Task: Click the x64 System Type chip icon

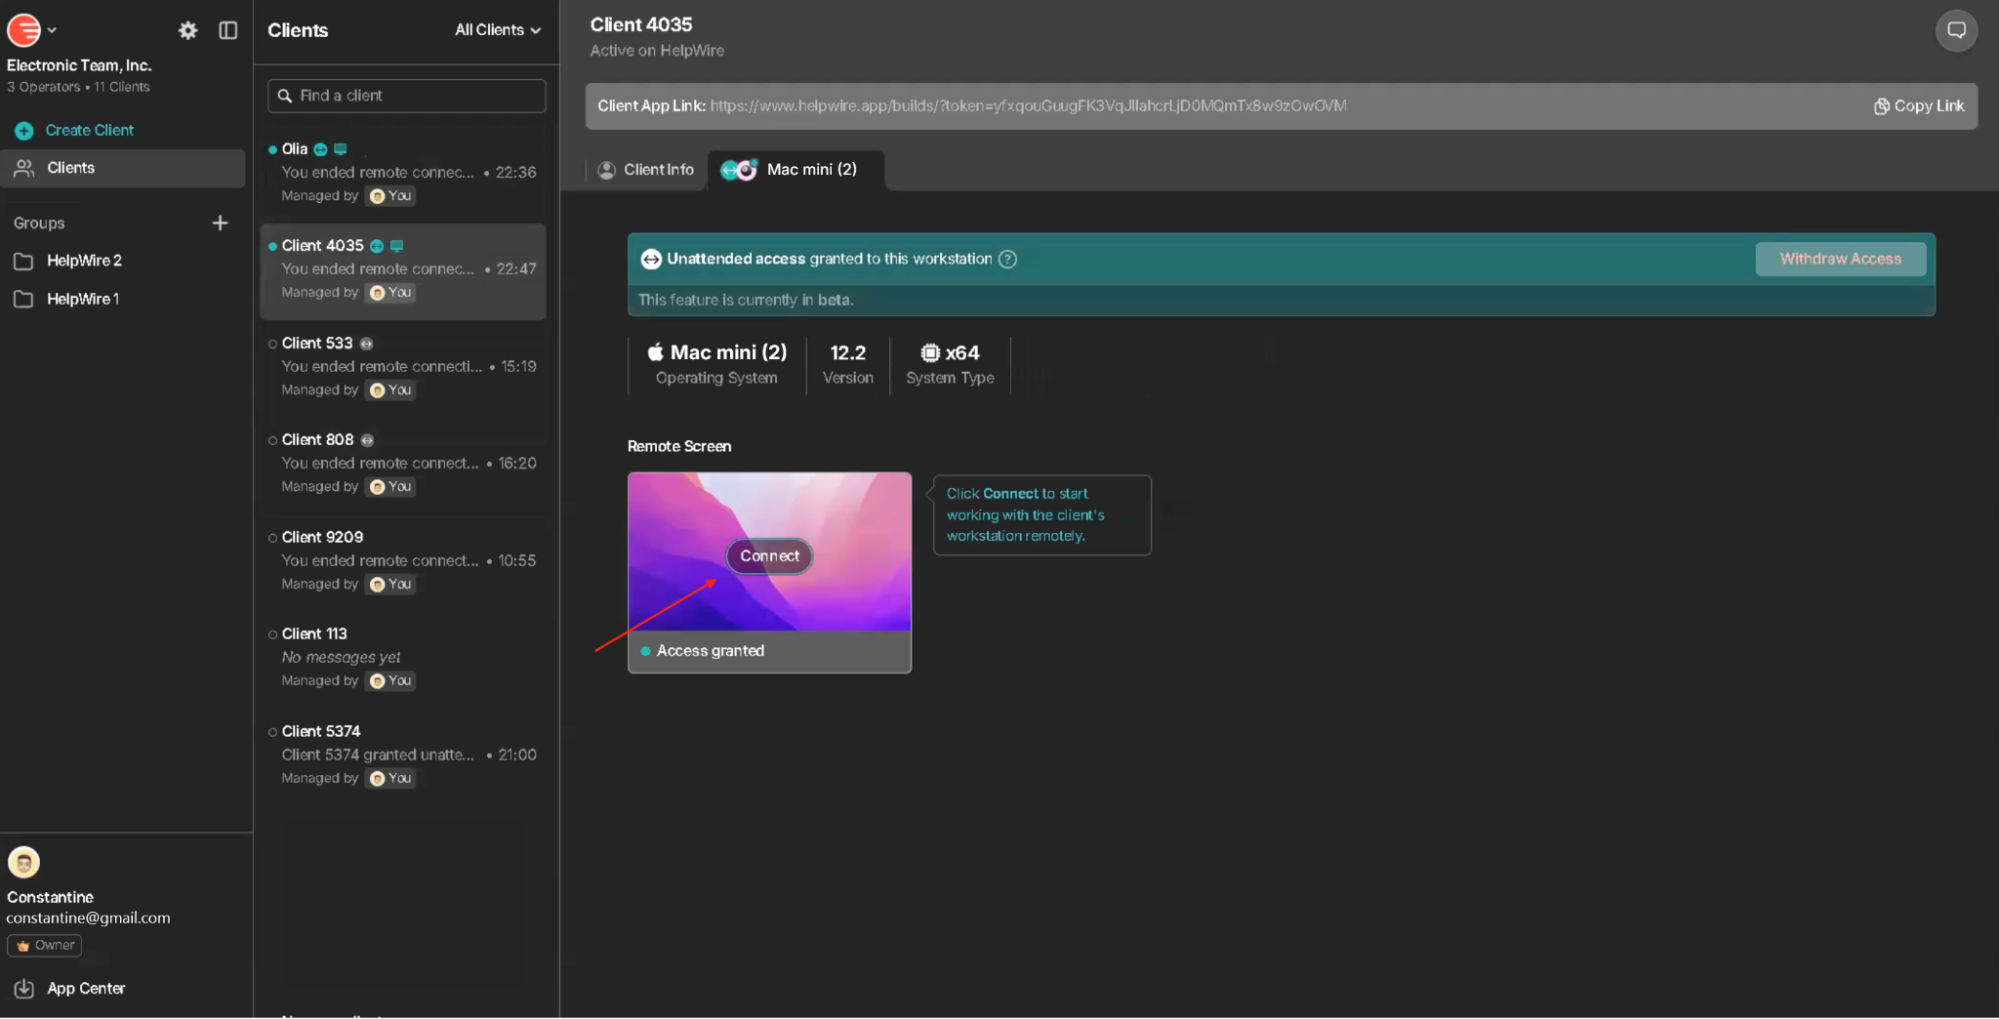Action: point(930,353)
